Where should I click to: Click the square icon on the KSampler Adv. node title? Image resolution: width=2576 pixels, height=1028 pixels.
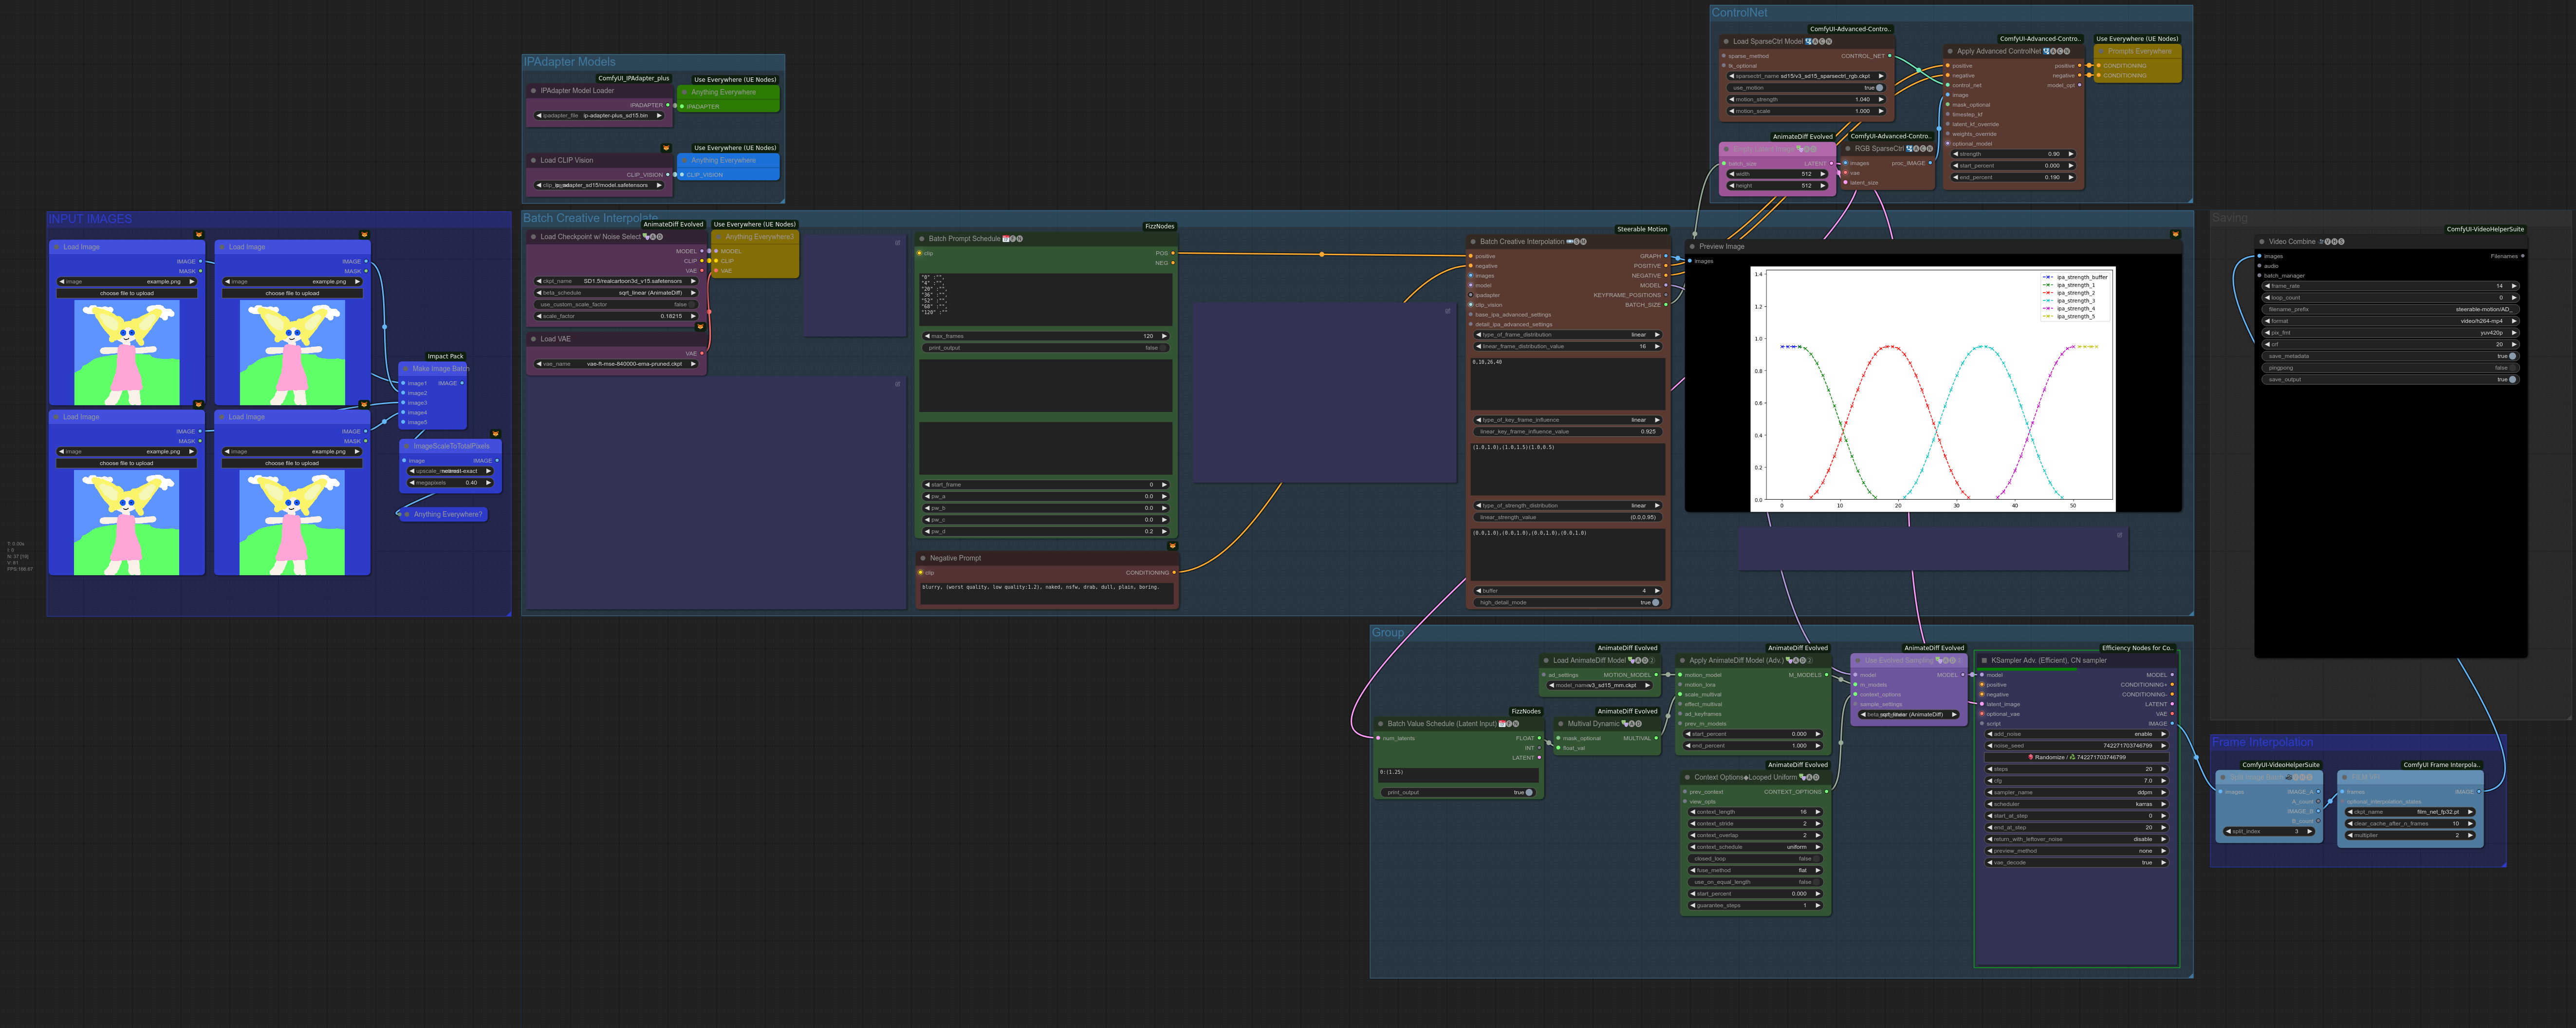(1985, 660)
